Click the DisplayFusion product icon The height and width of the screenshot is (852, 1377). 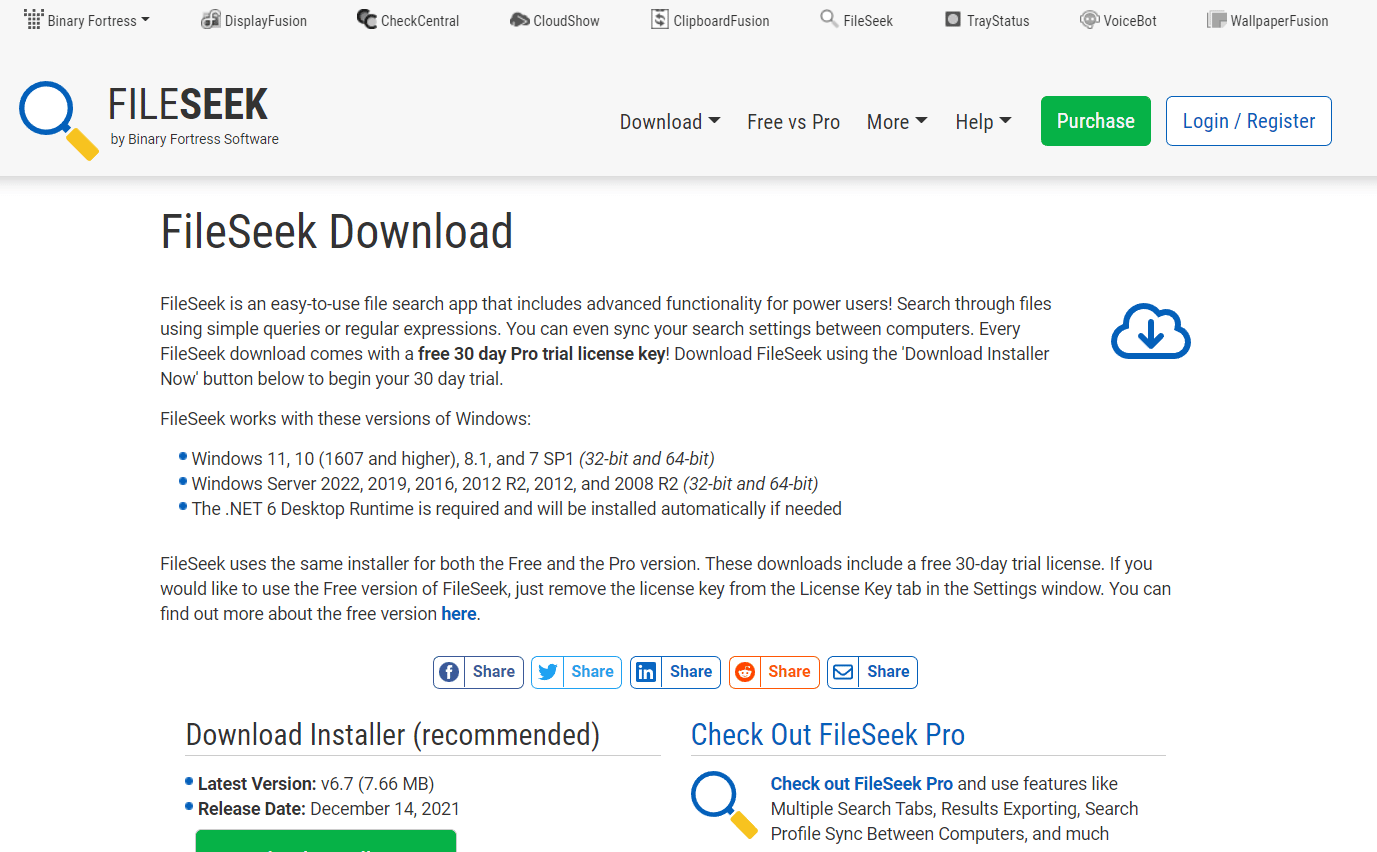pyautogui.click(x=210, y=20)
